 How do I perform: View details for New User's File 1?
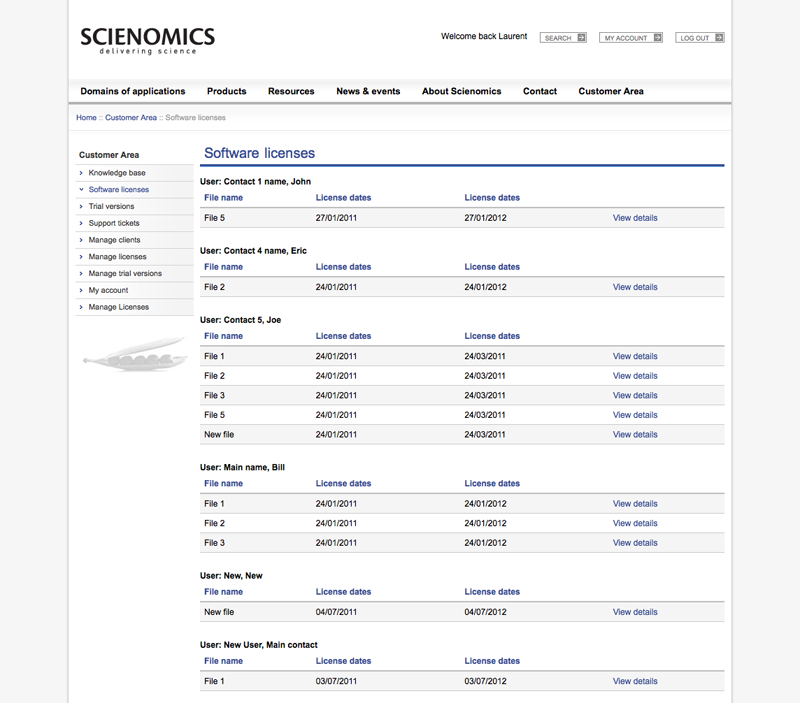635,681
